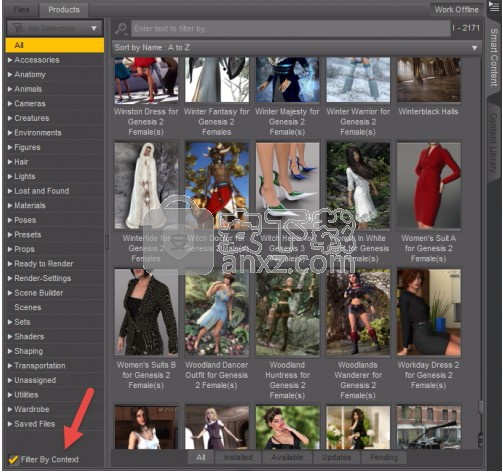Open Winston Dress for Genesis 2 thumbnail
Viewport: 503px width, 473px height.
coord(146,79)
